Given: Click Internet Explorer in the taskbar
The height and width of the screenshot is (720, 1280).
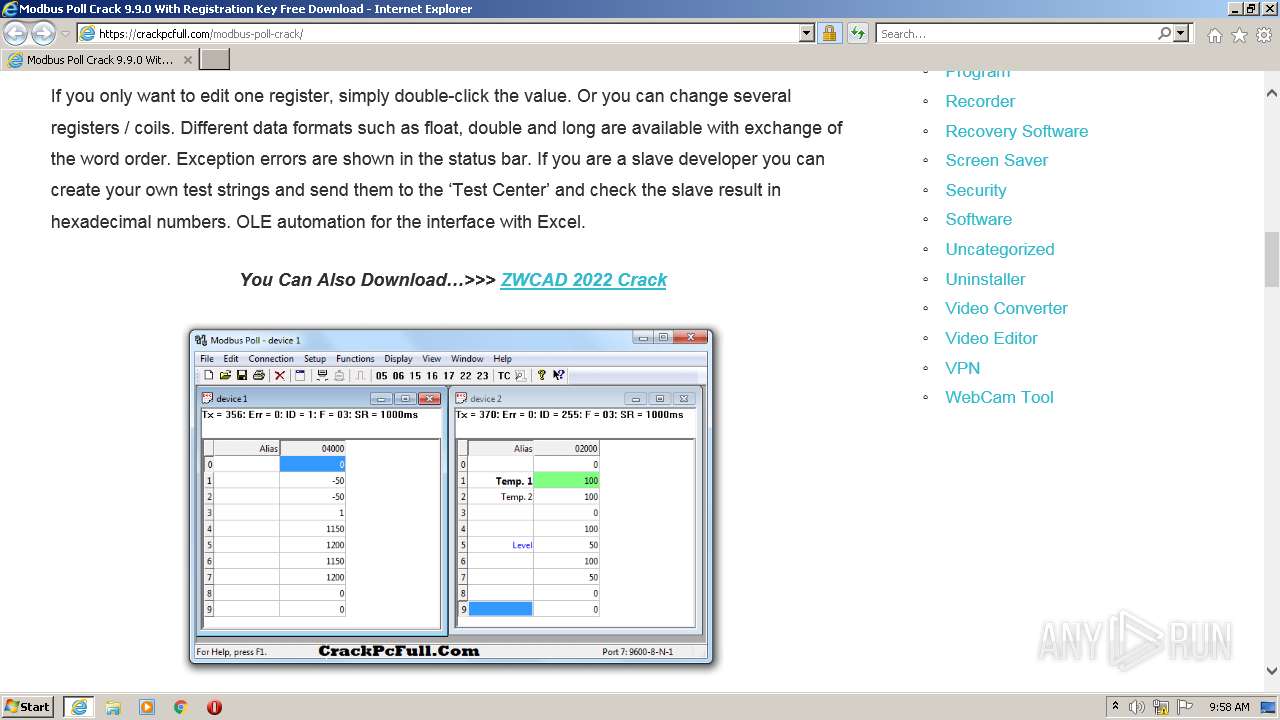Looking at the screenshot, I should coord(79,706).
